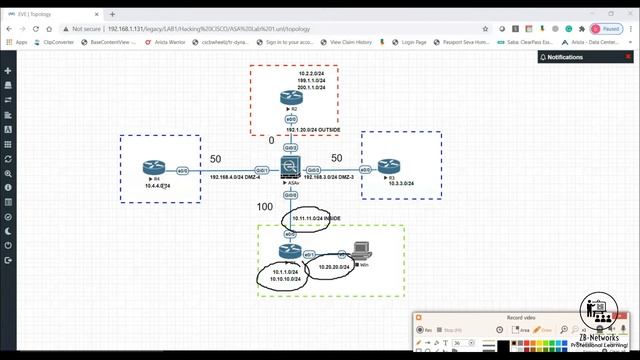This screenshot has height=360, width=640.
Task: Click the 192.168.4.0/24 DMZ-4 label
Action: [x=235, y=177]
